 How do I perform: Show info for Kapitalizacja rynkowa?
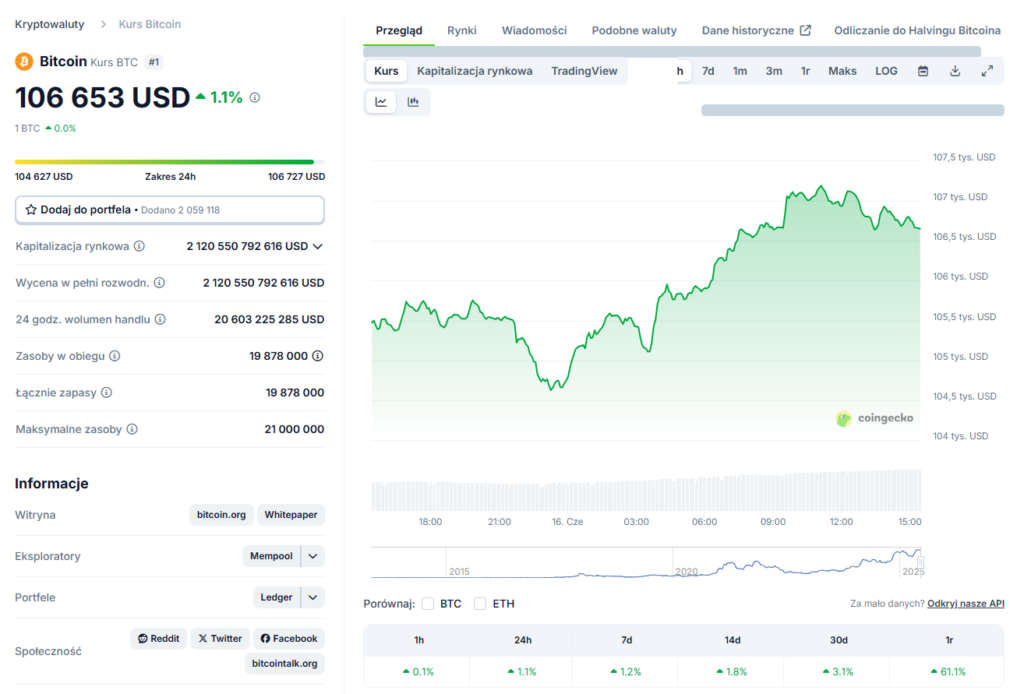click(139, 246)
